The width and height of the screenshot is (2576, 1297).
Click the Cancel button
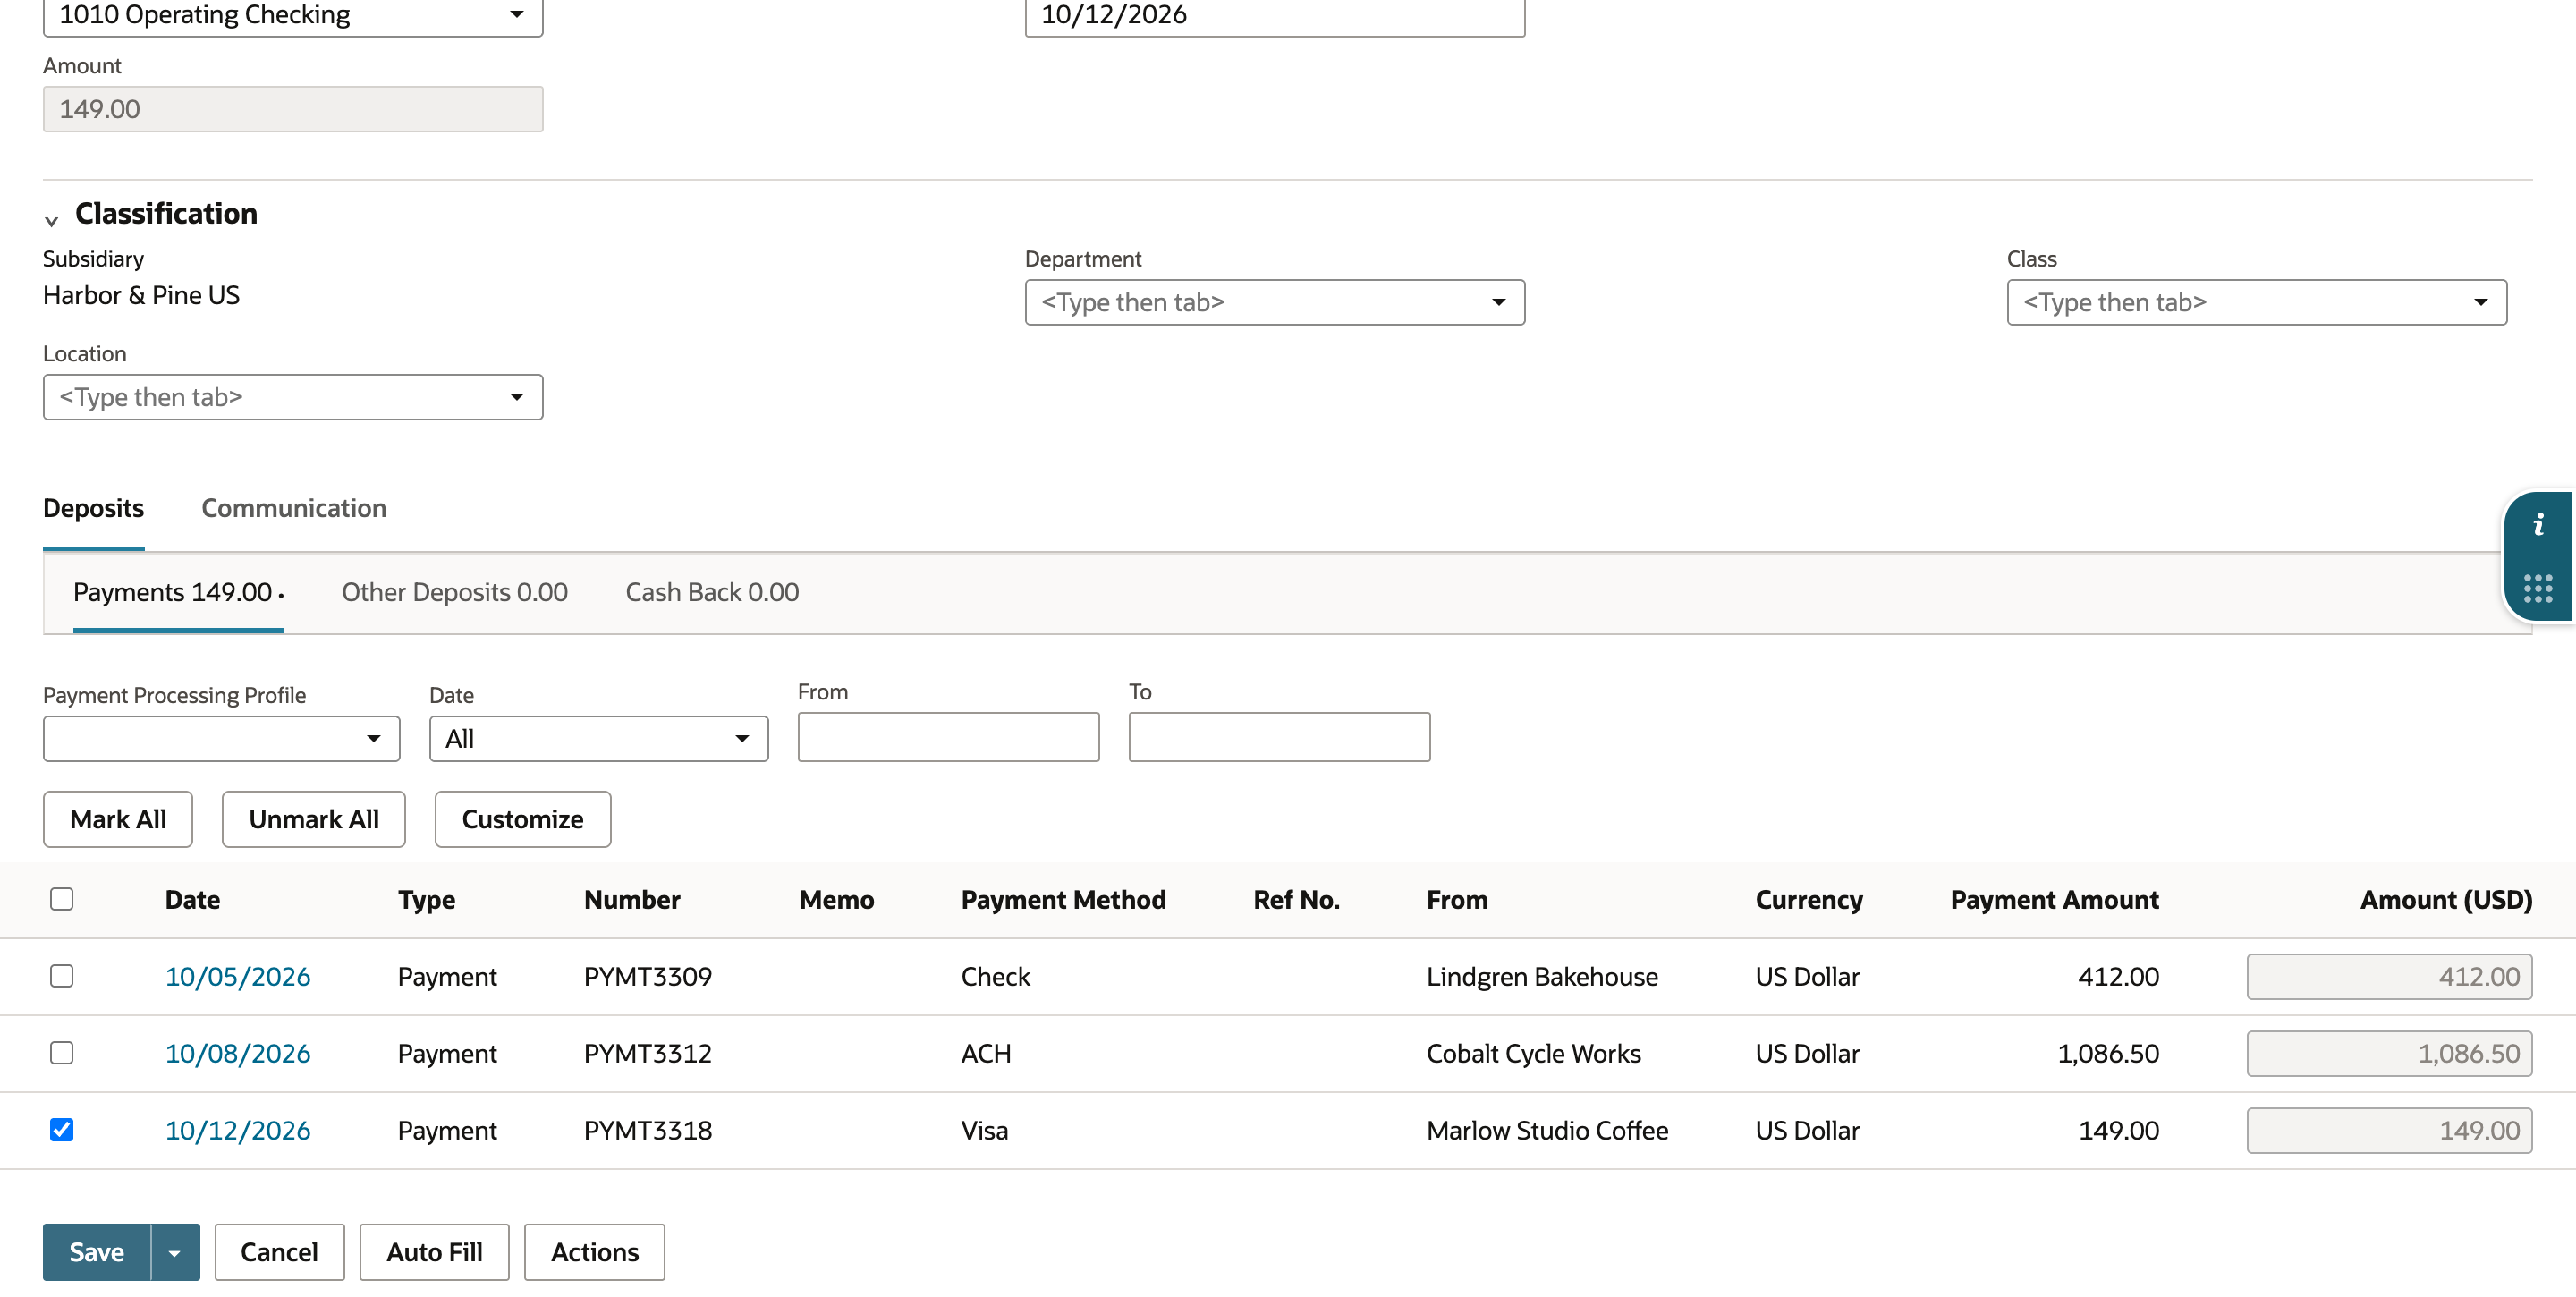coord(279,1252)
